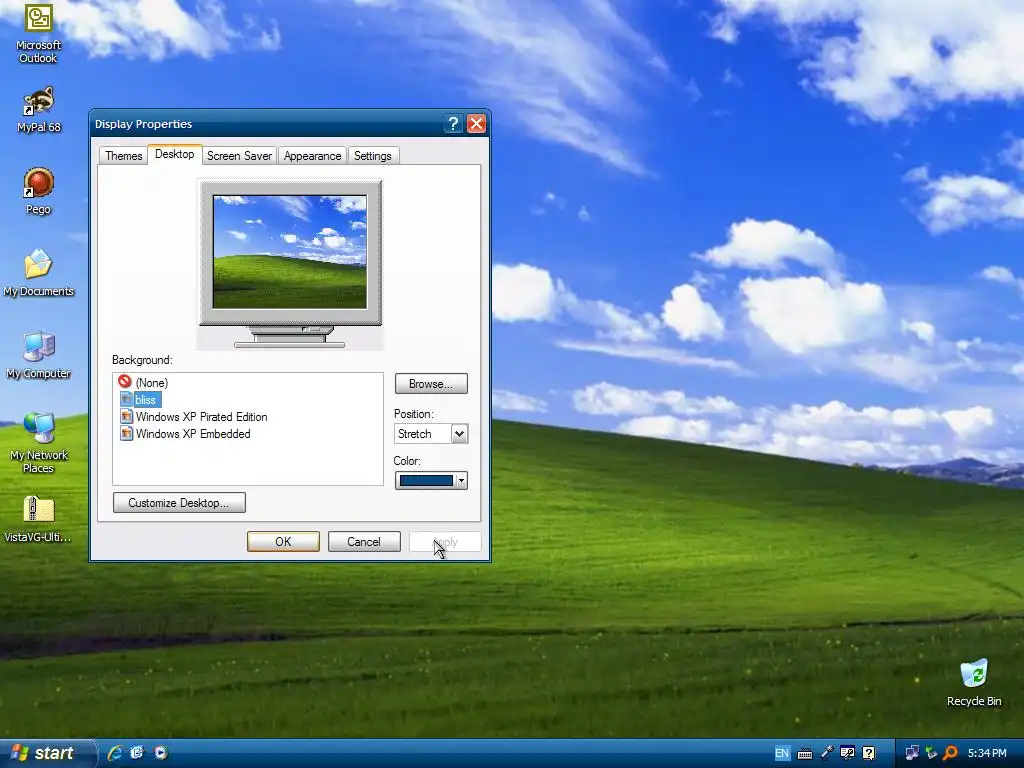Select the Recycle Bin desktop icon

tap(974, 682)
